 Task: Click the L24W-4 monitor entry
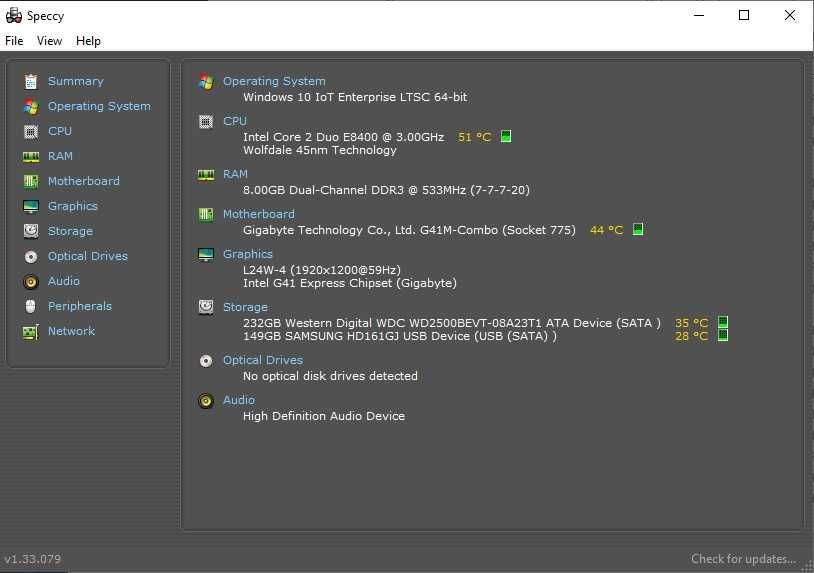[x=322, y=270]
